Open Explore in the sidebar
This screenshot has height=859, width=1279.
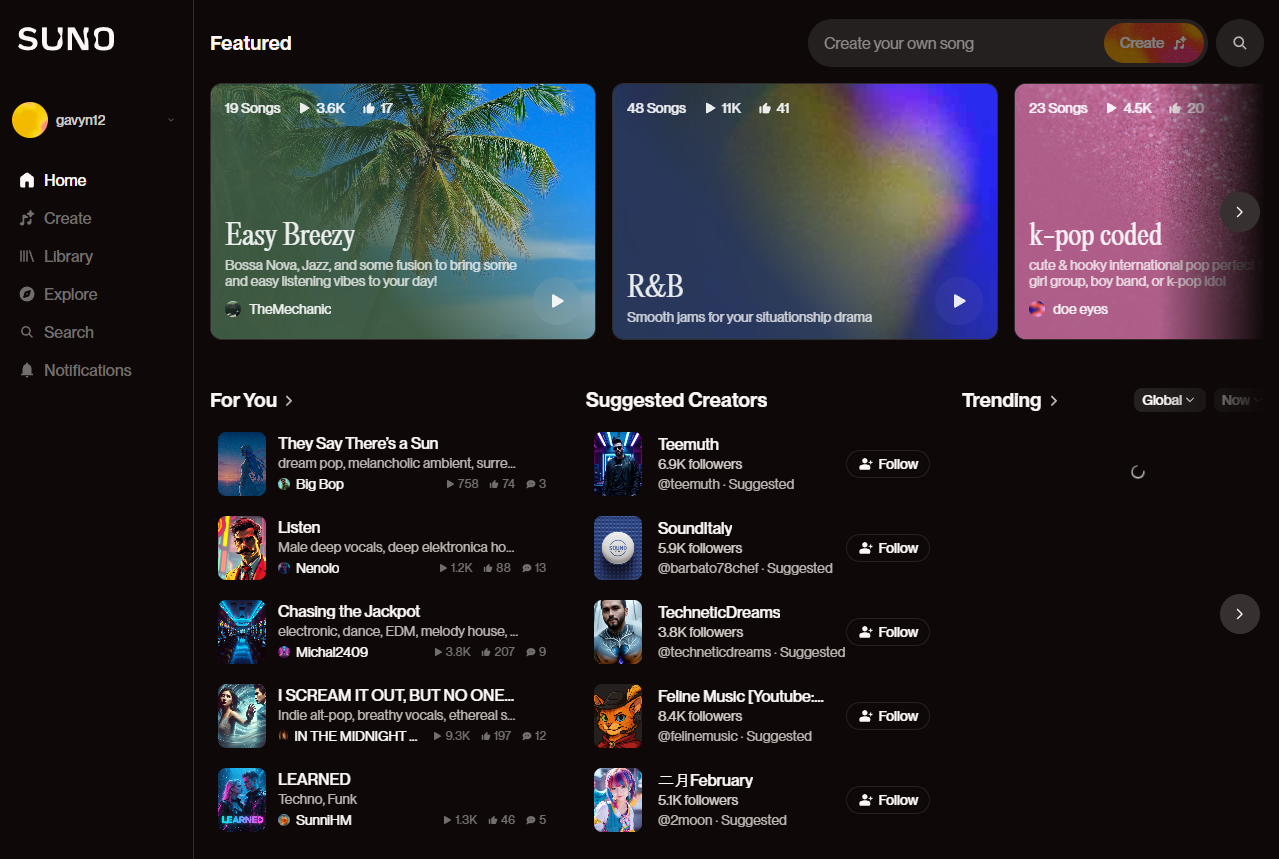coord(58,294)
